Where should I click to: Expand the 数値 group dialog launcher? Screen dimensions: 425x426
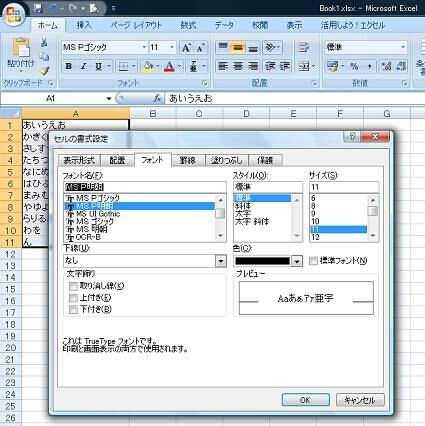pyautogui.click(x=405, y=83)
